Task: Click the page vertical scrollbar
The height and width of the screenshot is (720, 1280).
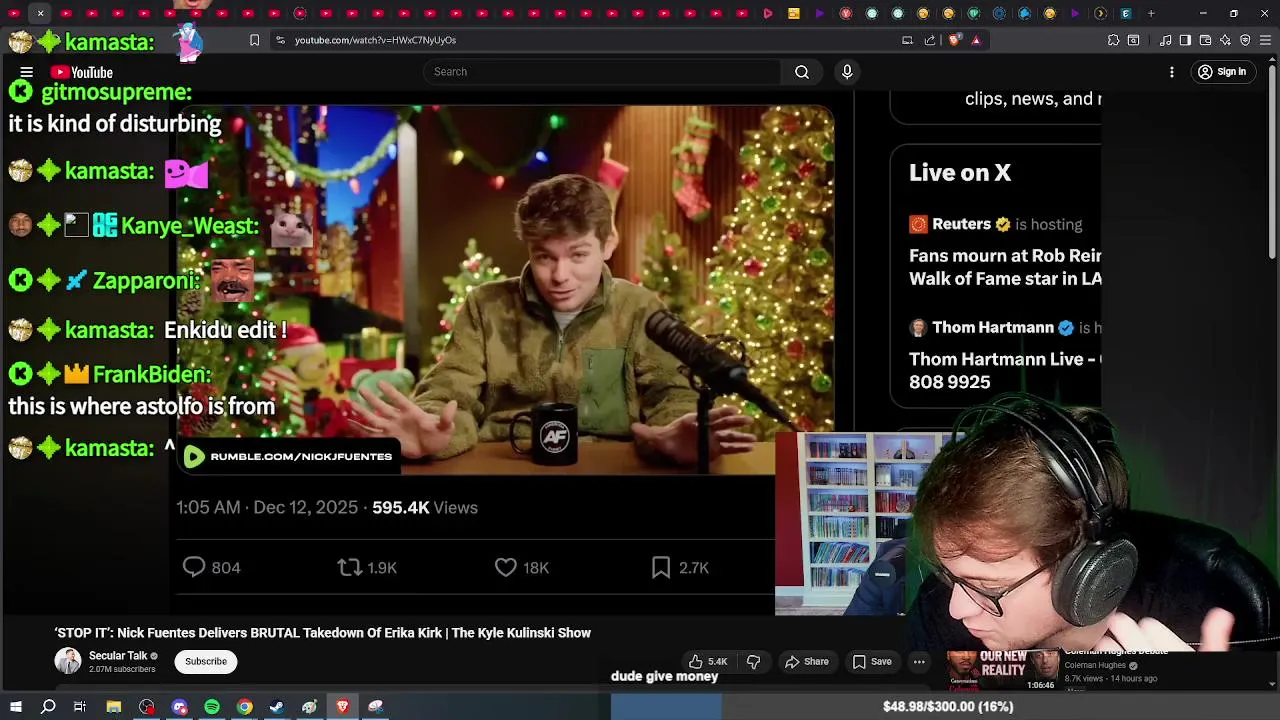Action: [x=1272, y=160]
